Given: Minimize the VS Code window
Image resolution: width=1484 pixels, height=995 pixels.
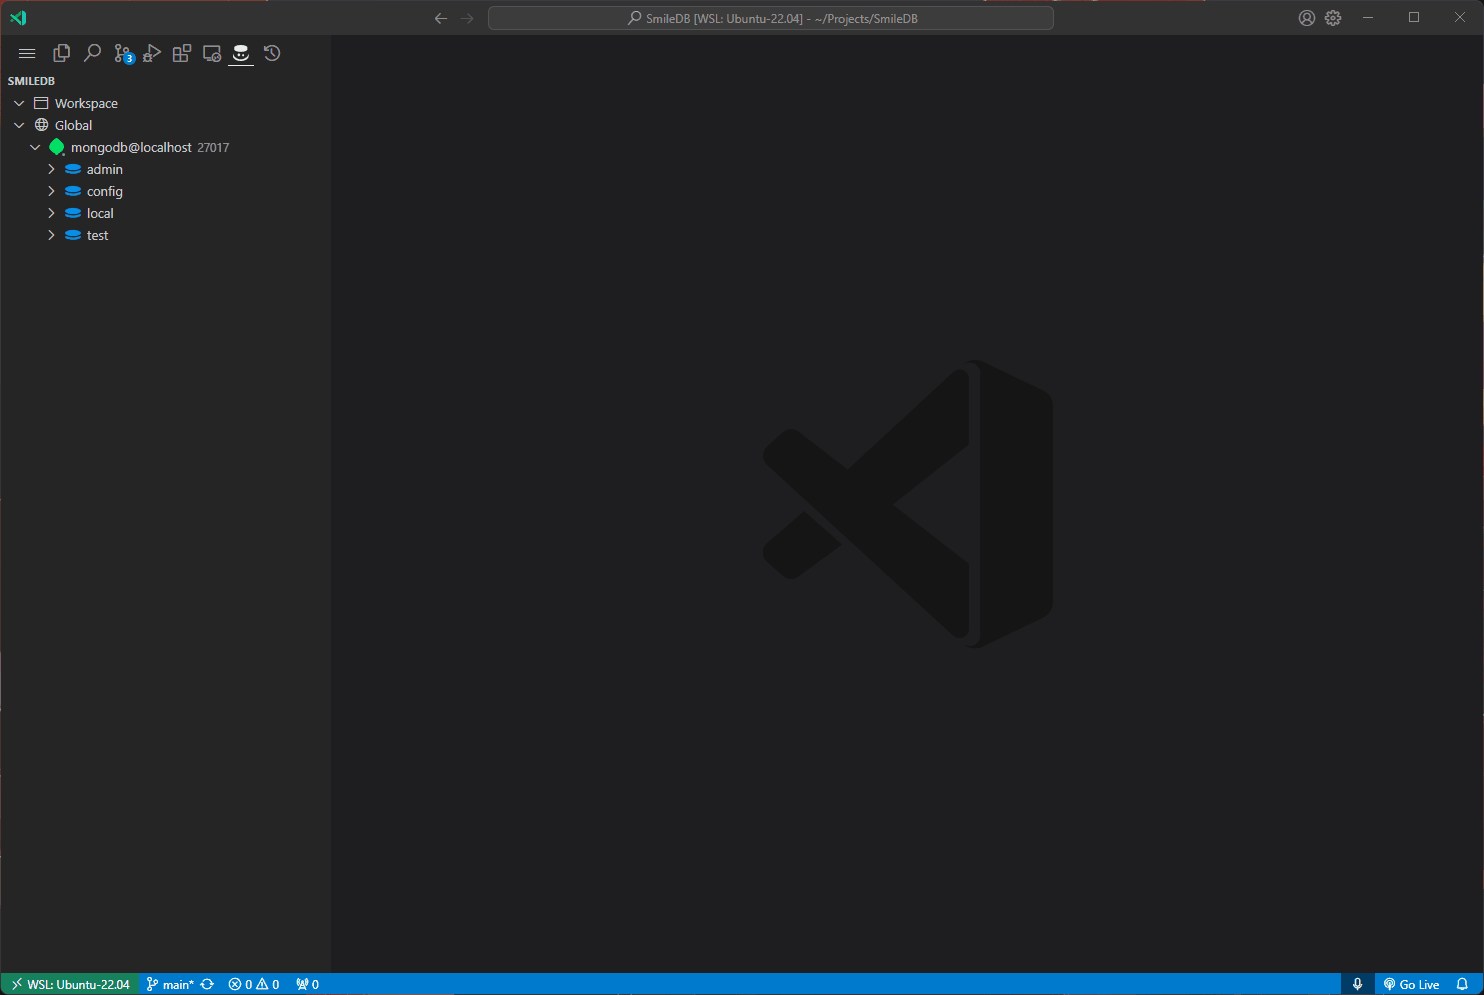Looking at the screenshot, I should 1368,18.
